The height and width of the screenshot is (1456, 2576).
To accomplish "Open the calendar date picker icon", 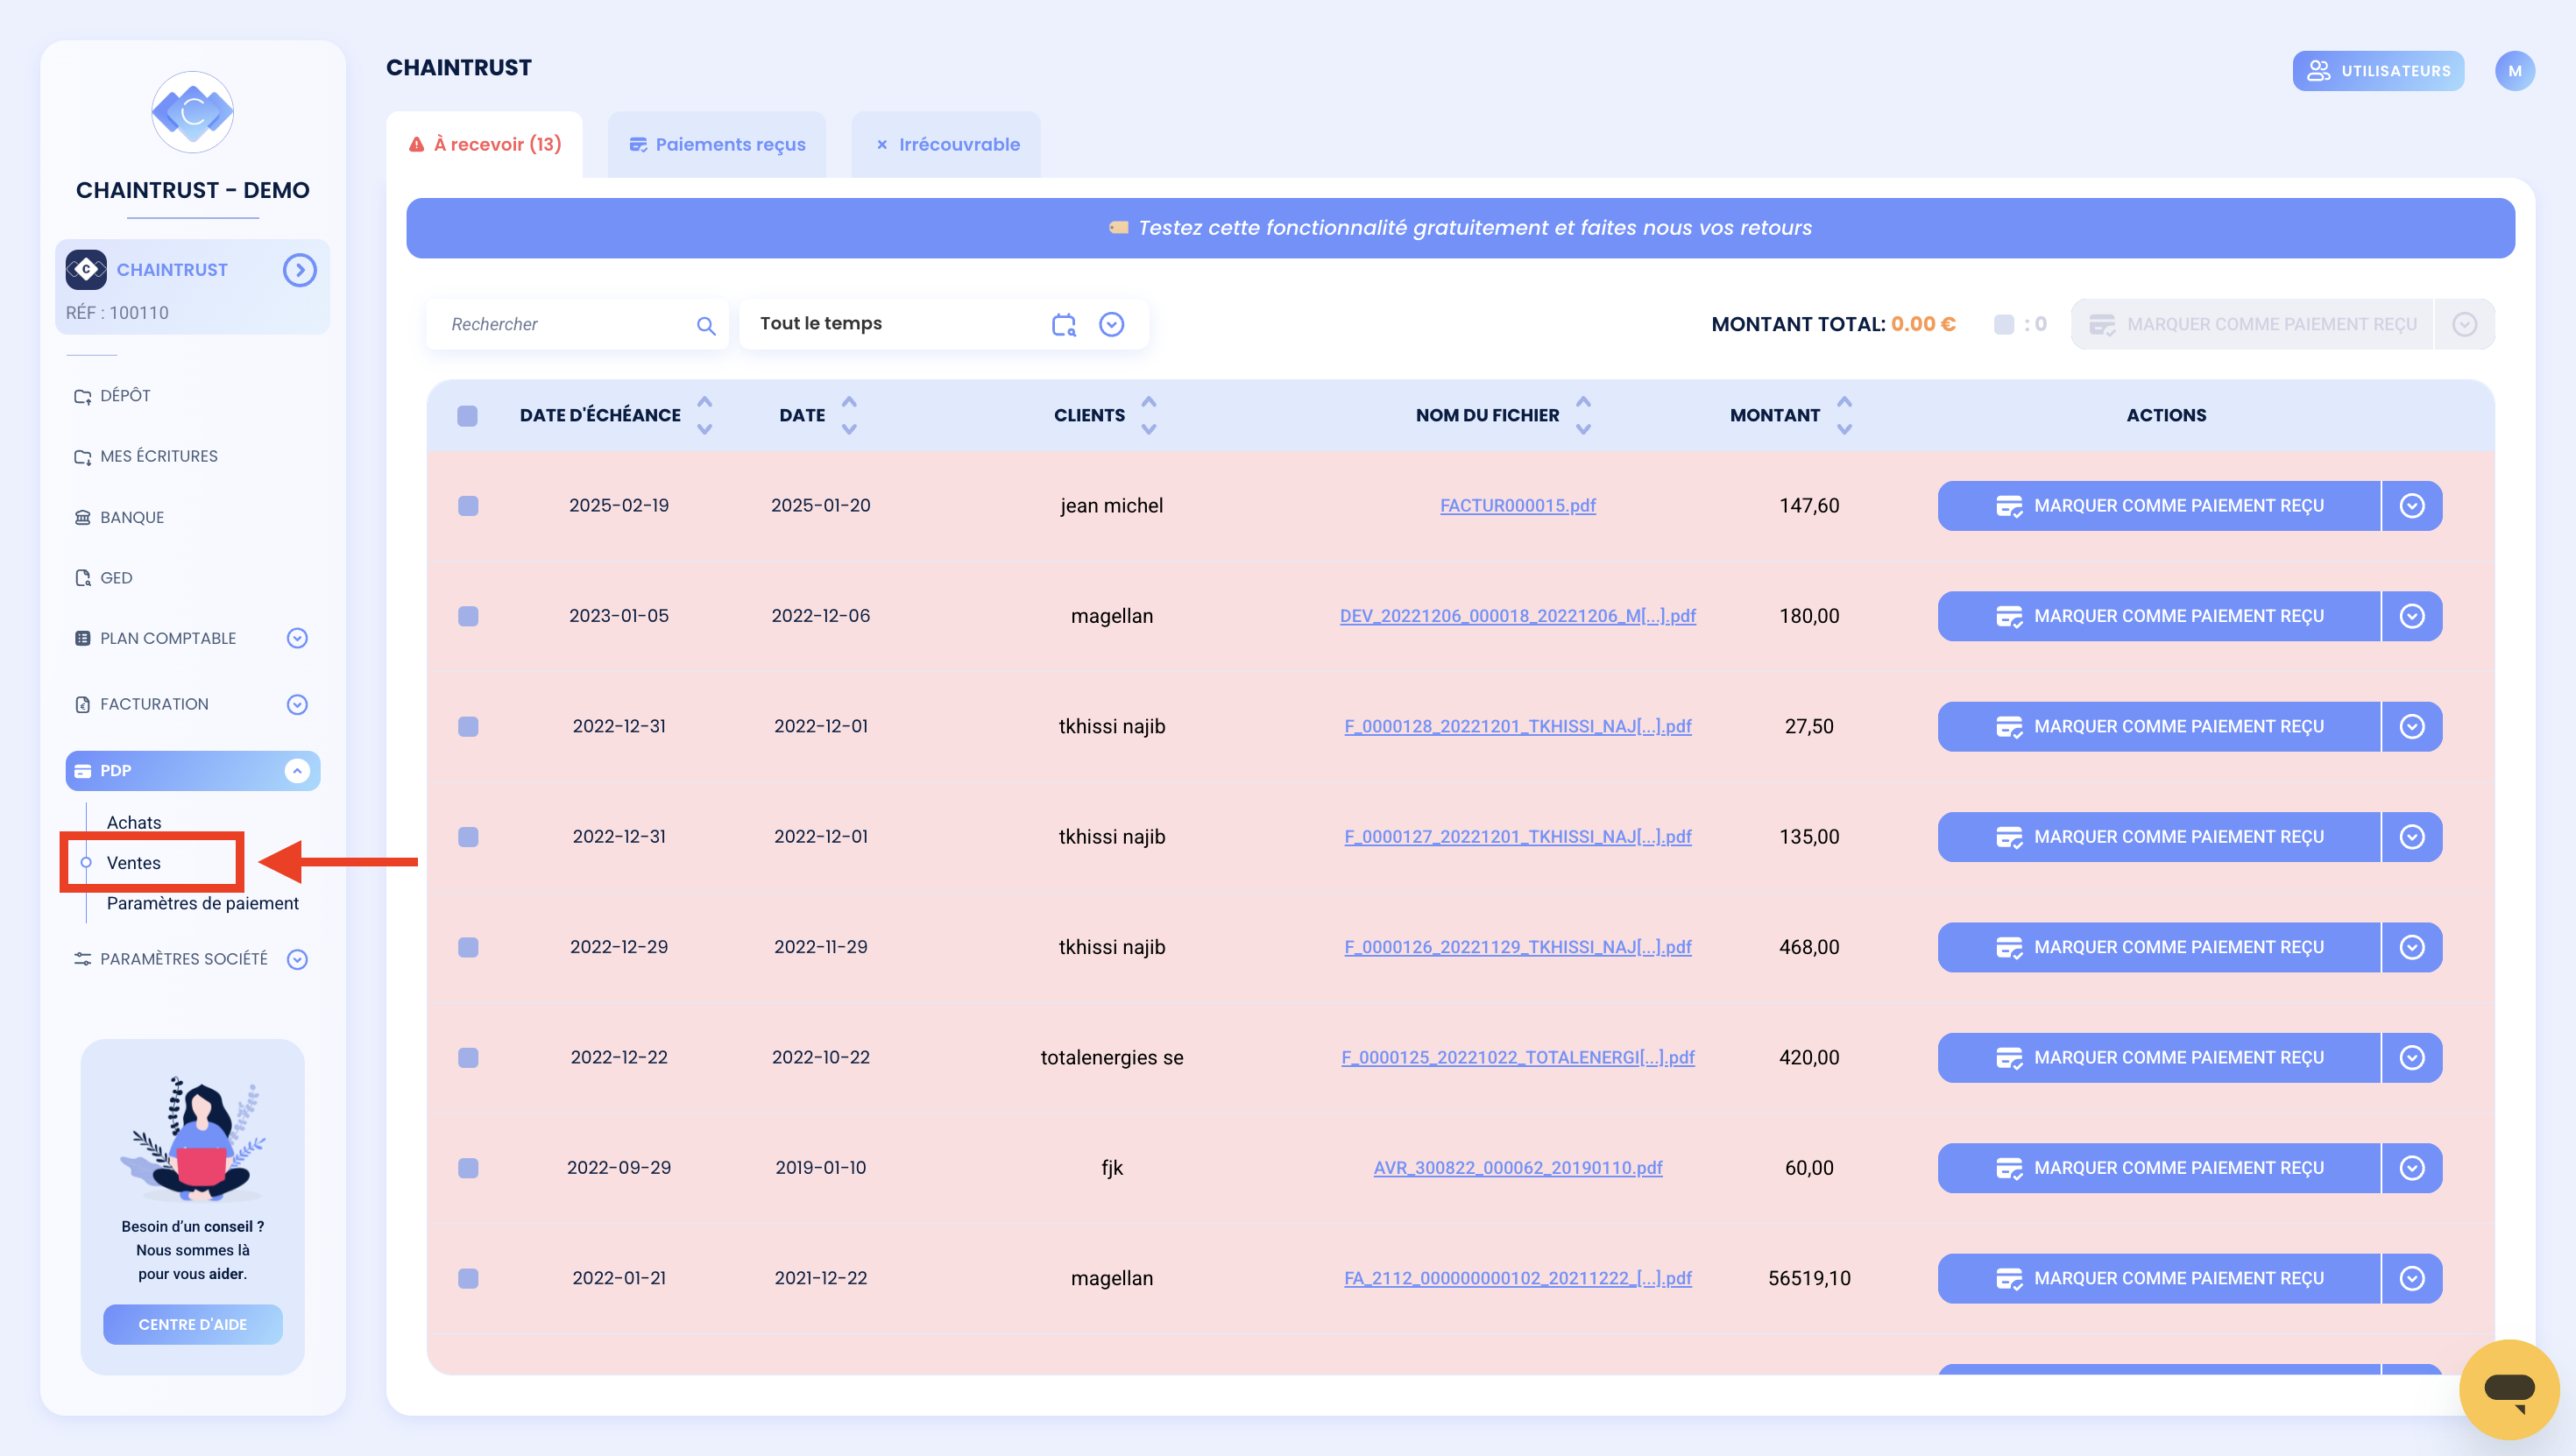I will 1064,324.
